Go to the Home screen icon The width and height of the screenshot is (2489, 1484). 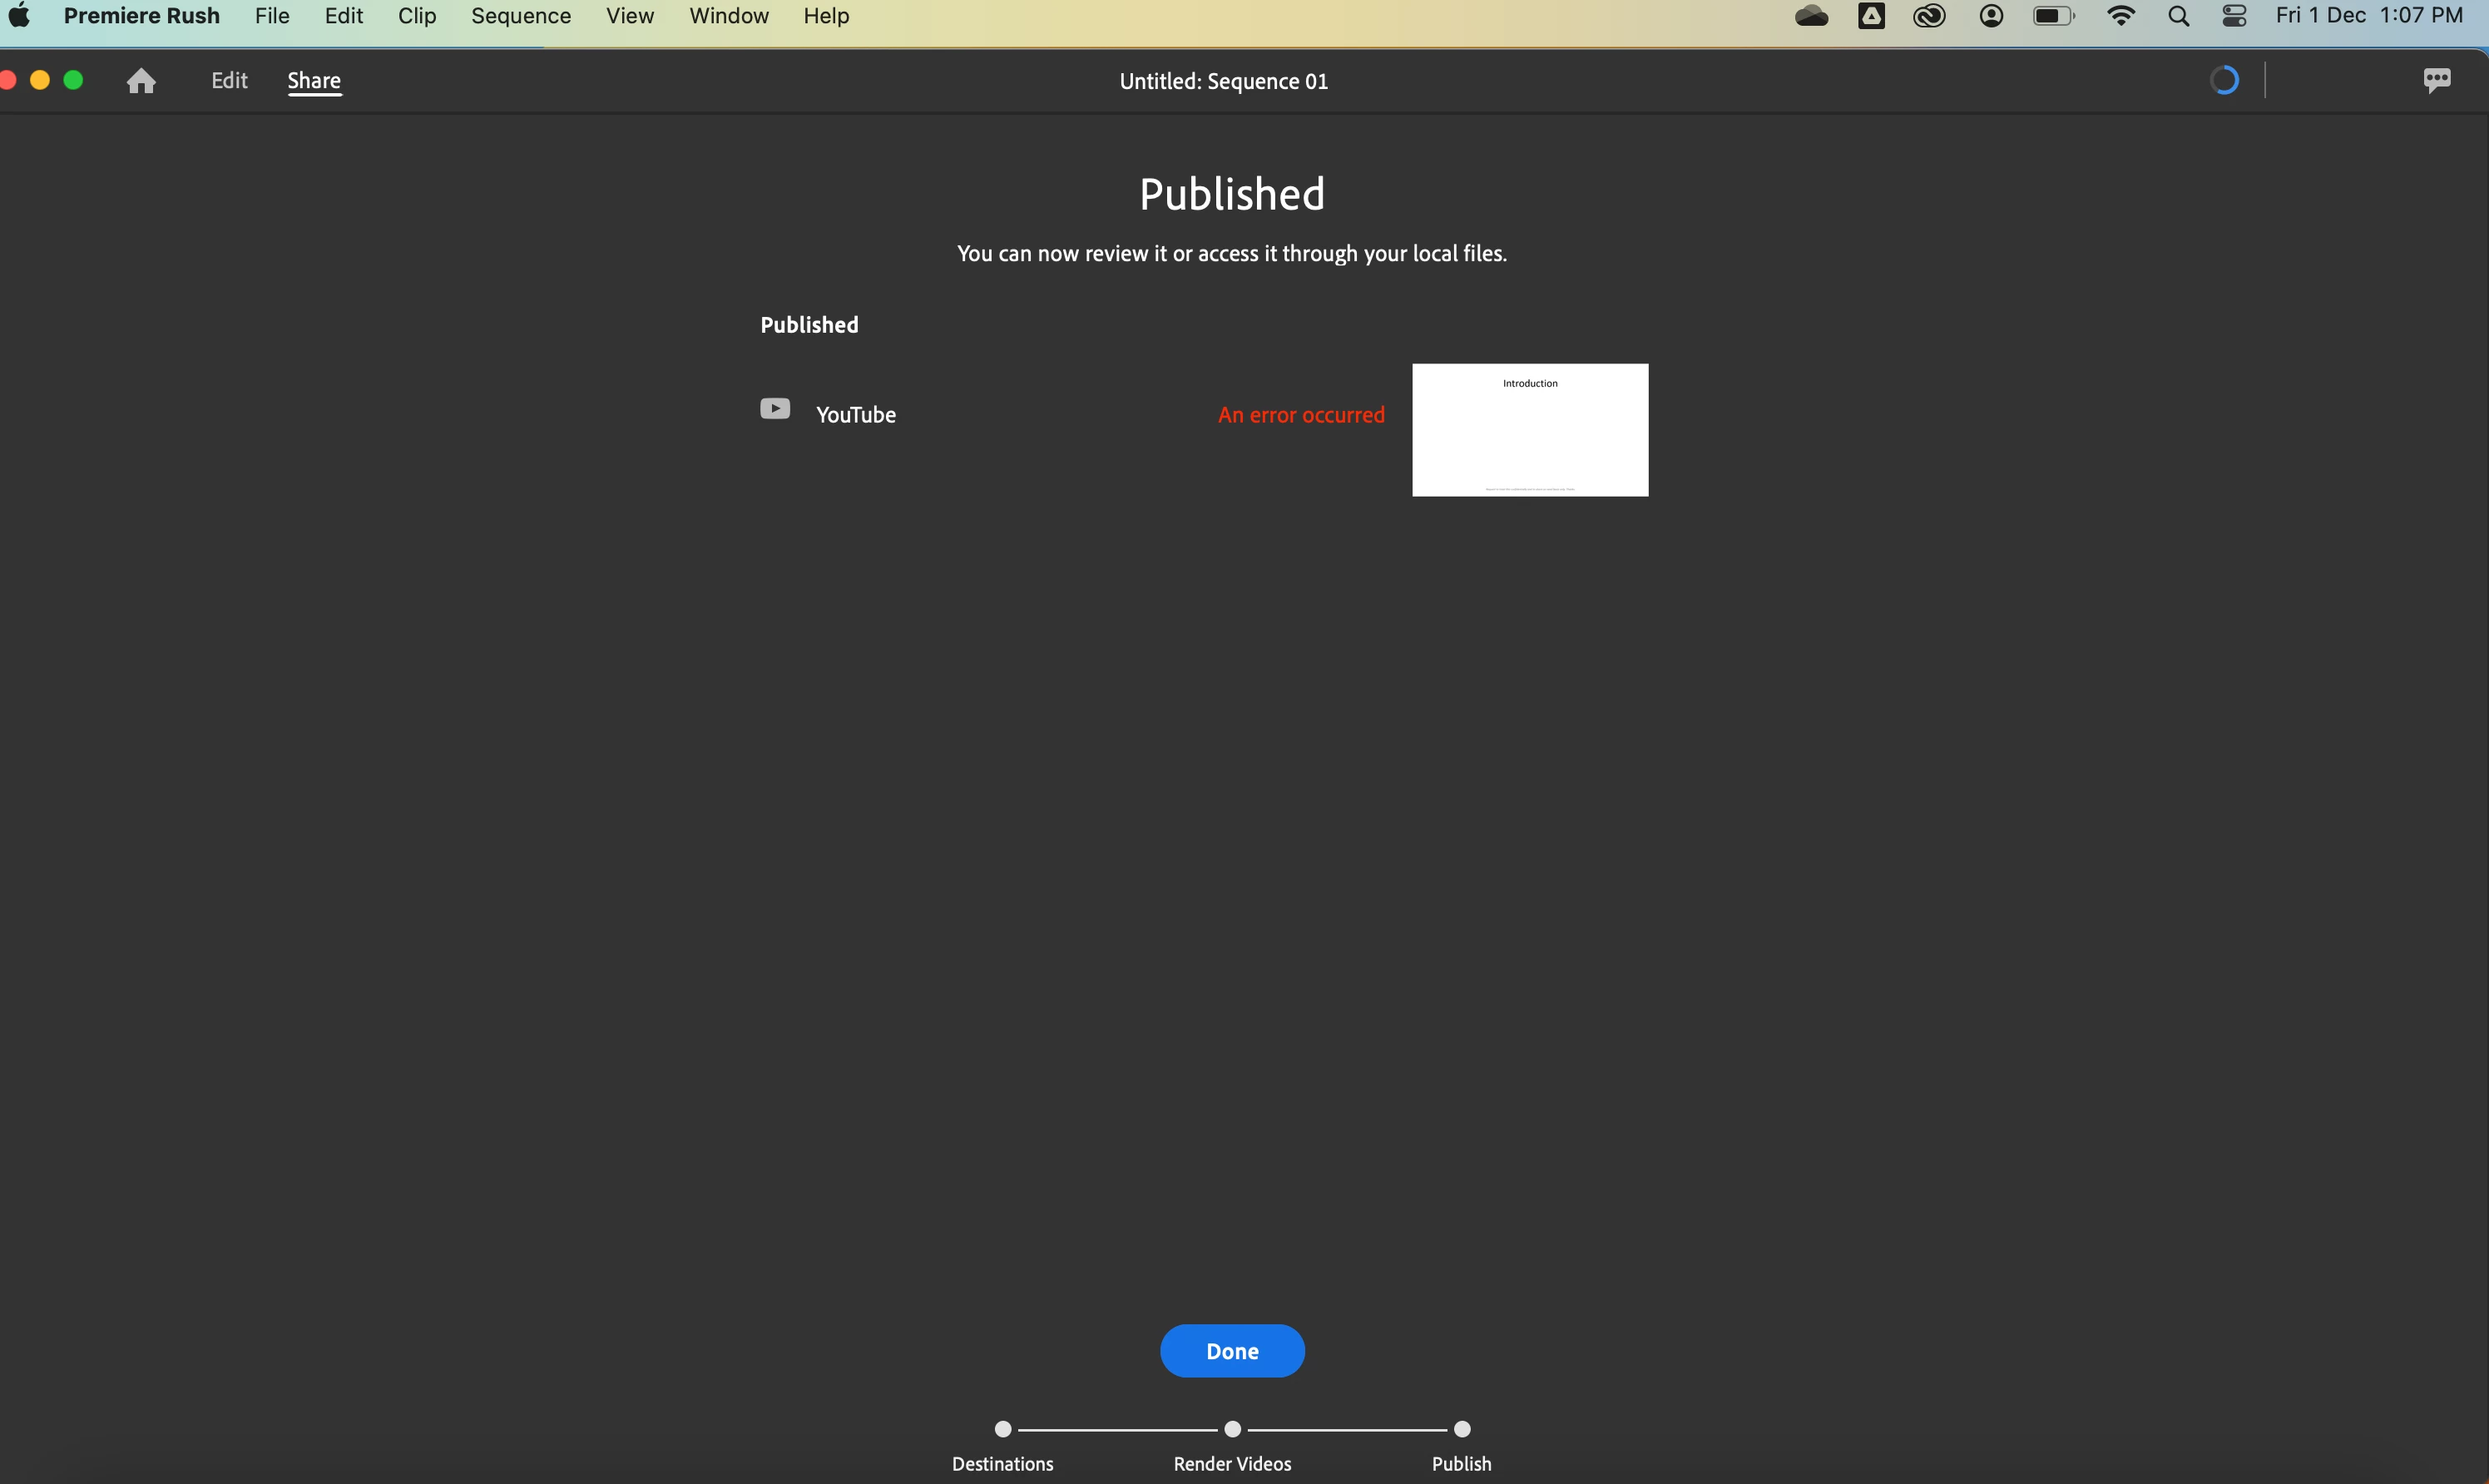coord(141,81)
